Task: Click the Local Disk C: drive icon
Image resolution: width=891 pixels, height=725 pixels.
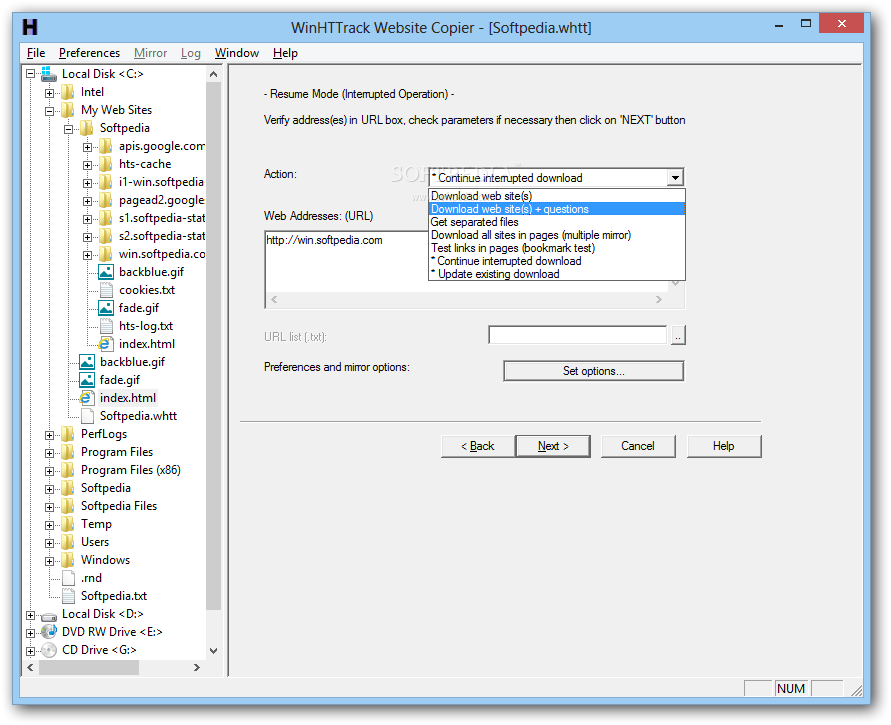Action: 49,74
